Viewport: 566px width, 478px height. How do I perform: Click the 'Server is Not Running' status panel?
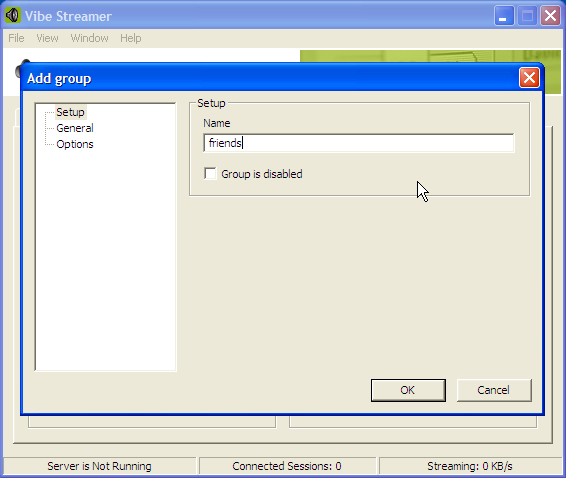100,466
